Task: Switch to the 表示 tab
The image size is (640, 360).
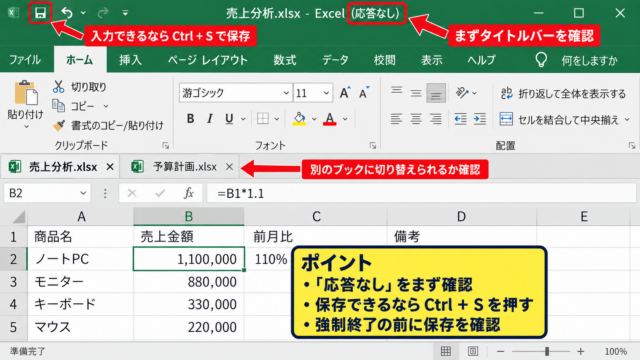Action: [x=432, y=60]
